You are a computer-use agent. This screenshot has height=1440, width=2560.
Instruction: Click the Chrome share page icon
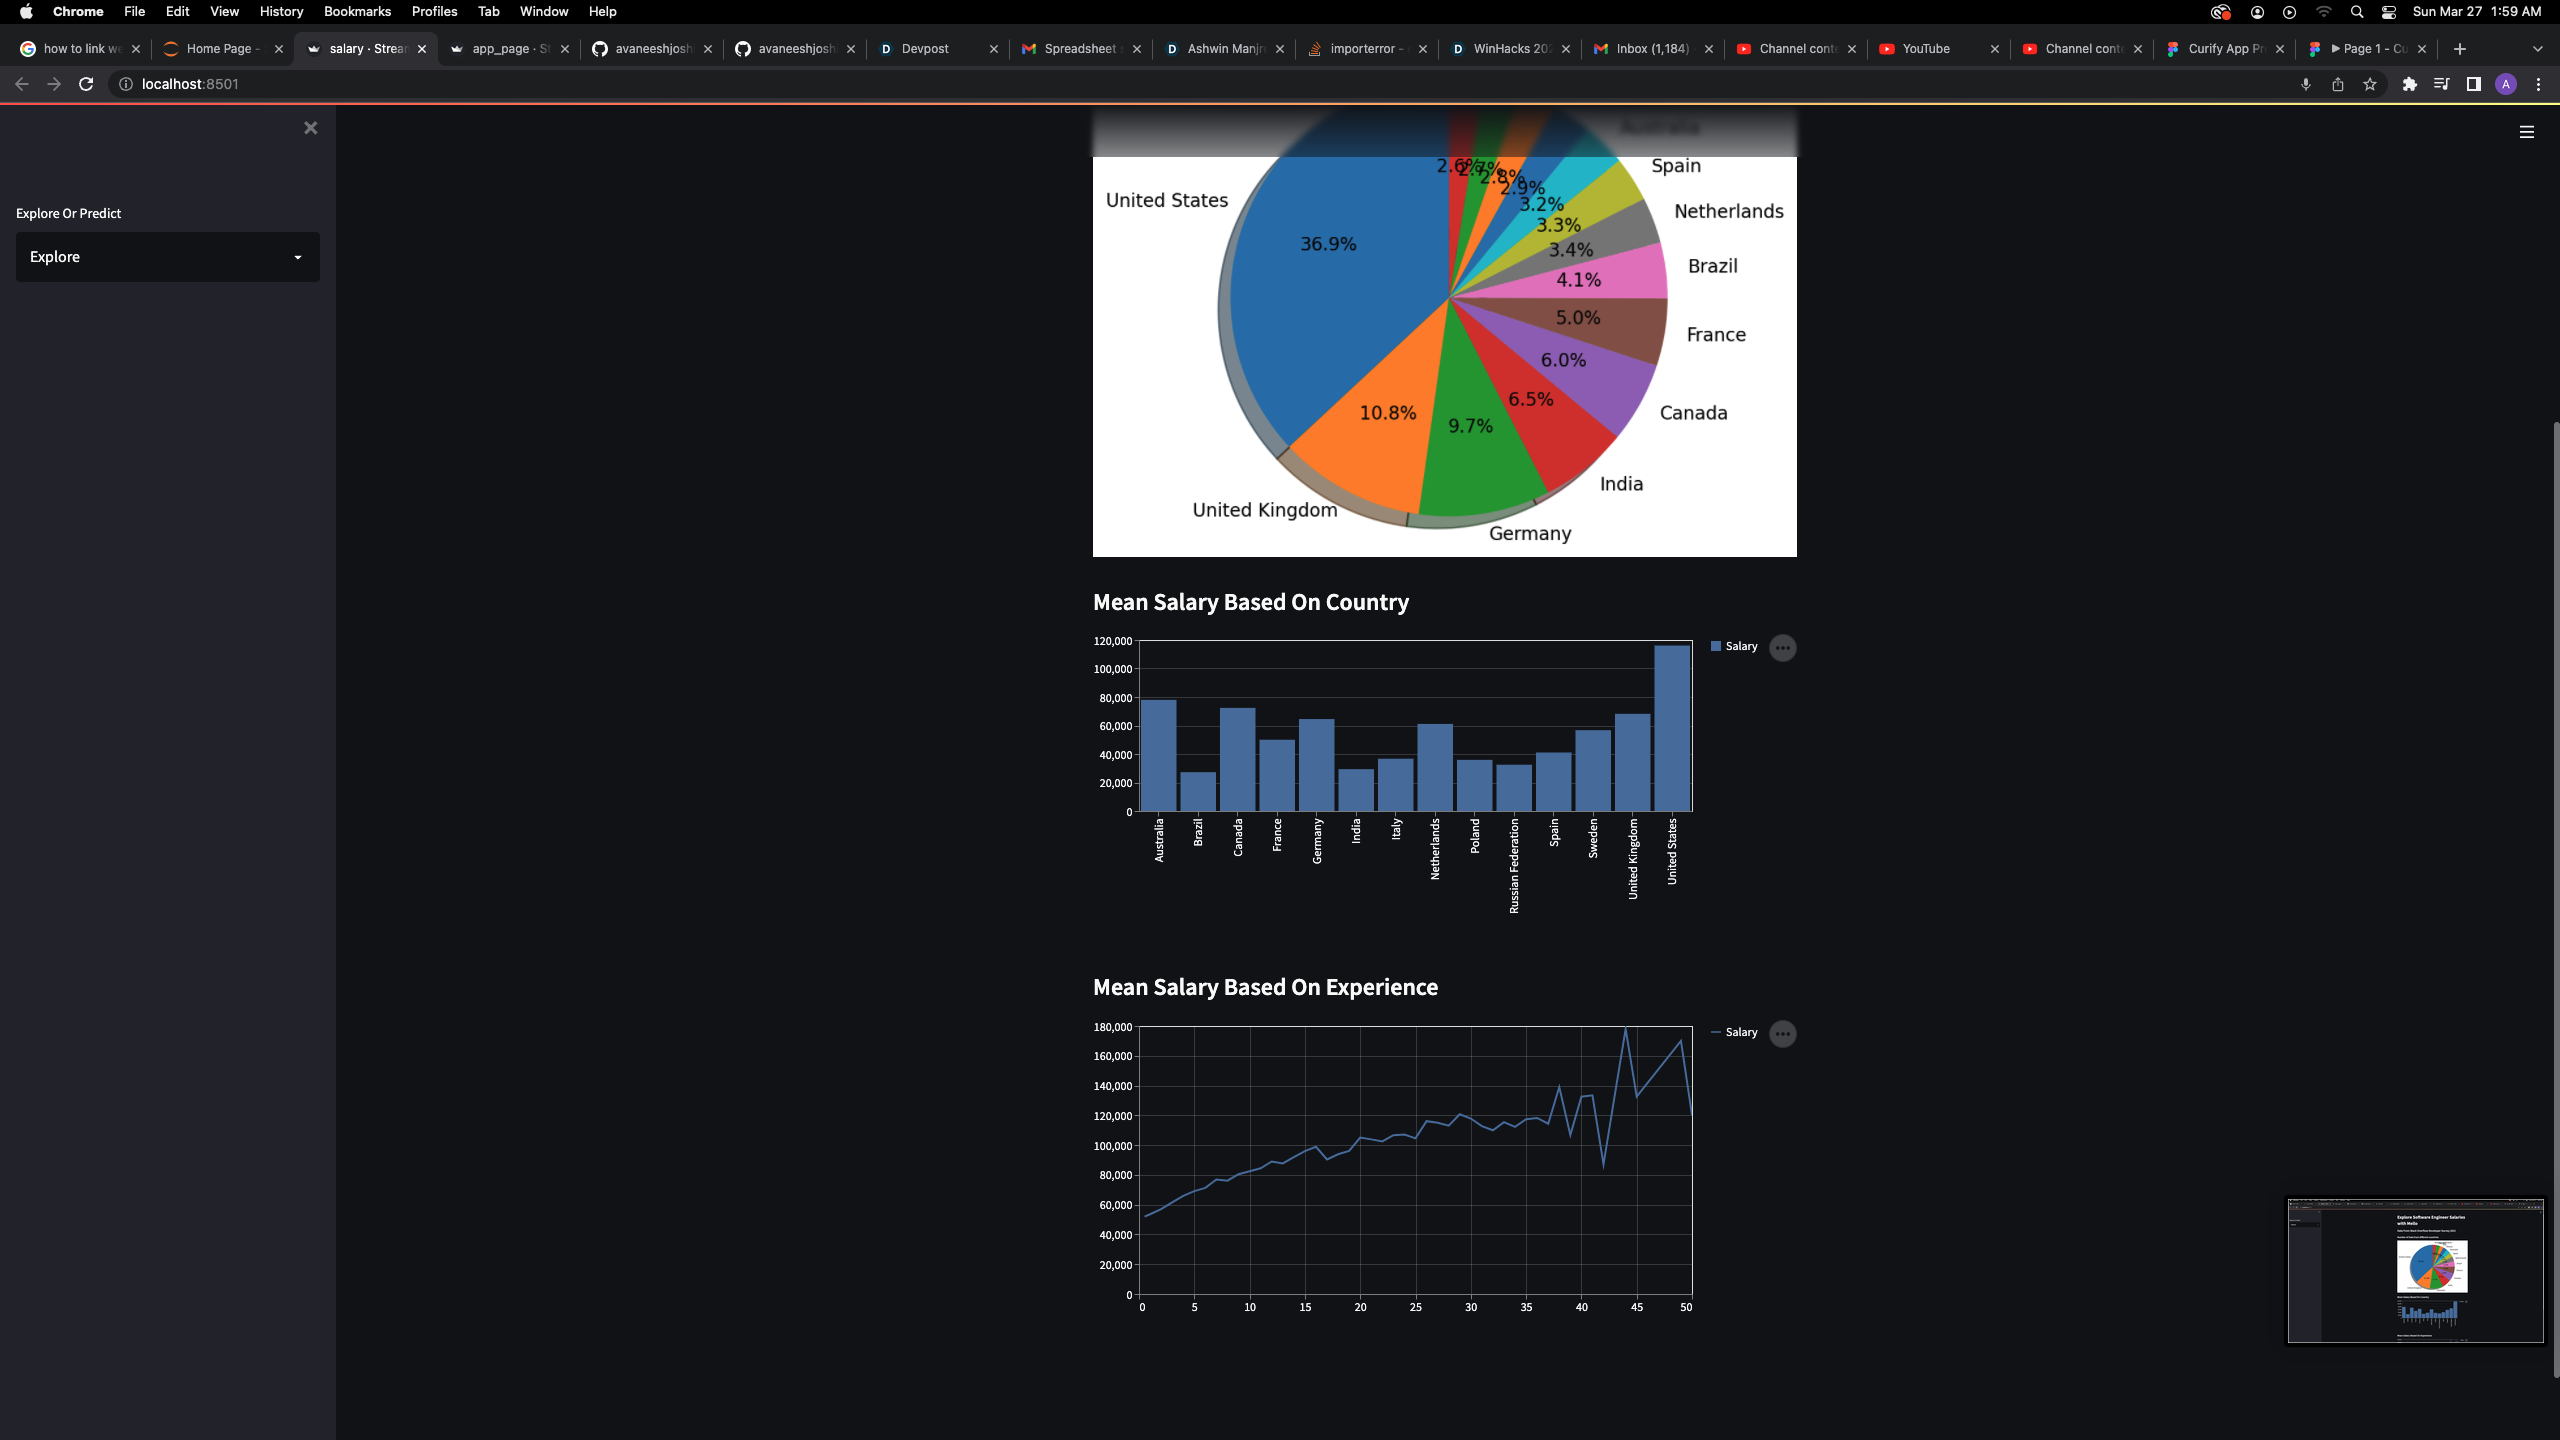click(2337, 85)
